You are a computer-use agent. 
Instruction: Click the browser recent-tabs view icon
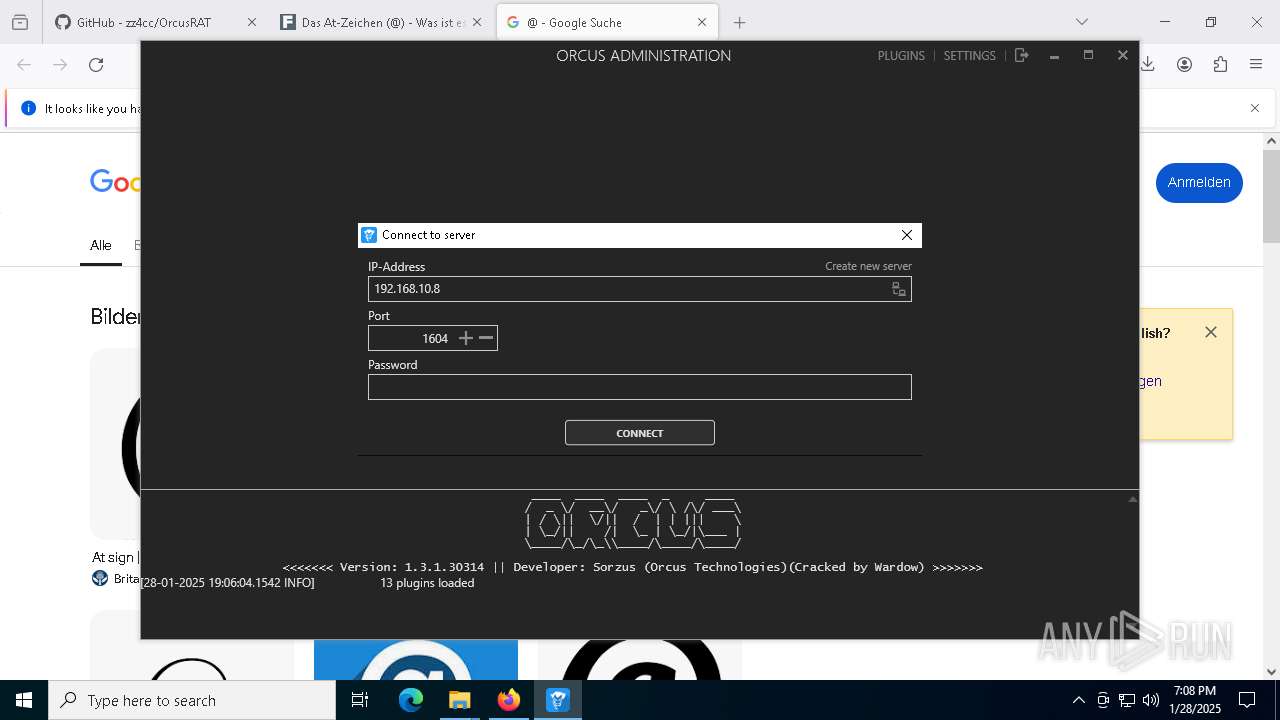20,22
